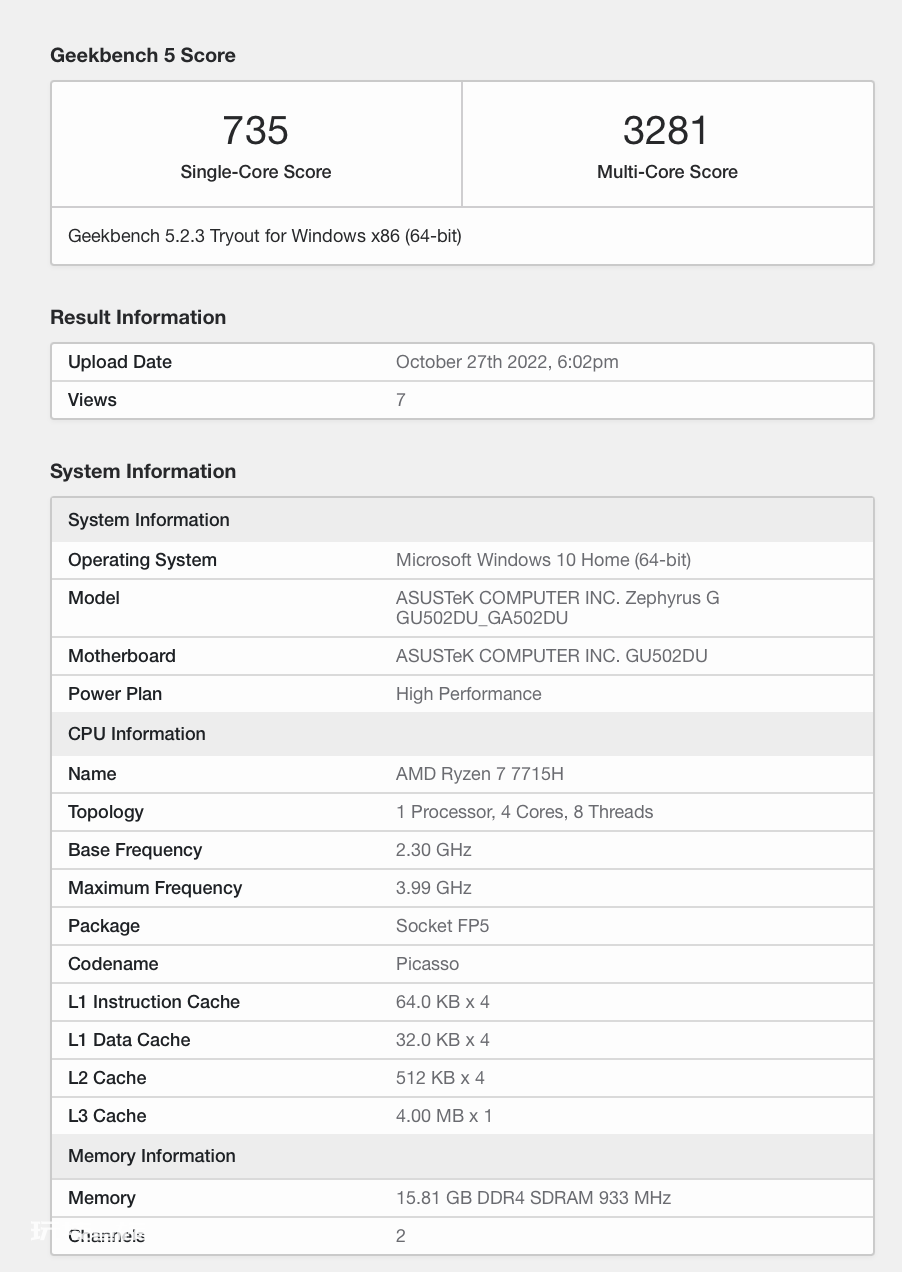The width and height of the screenshot is (902, 1272).
Task: Click "Microsoft Windows 10 Home (64-bit)" value
Action: tap(544, 560)
